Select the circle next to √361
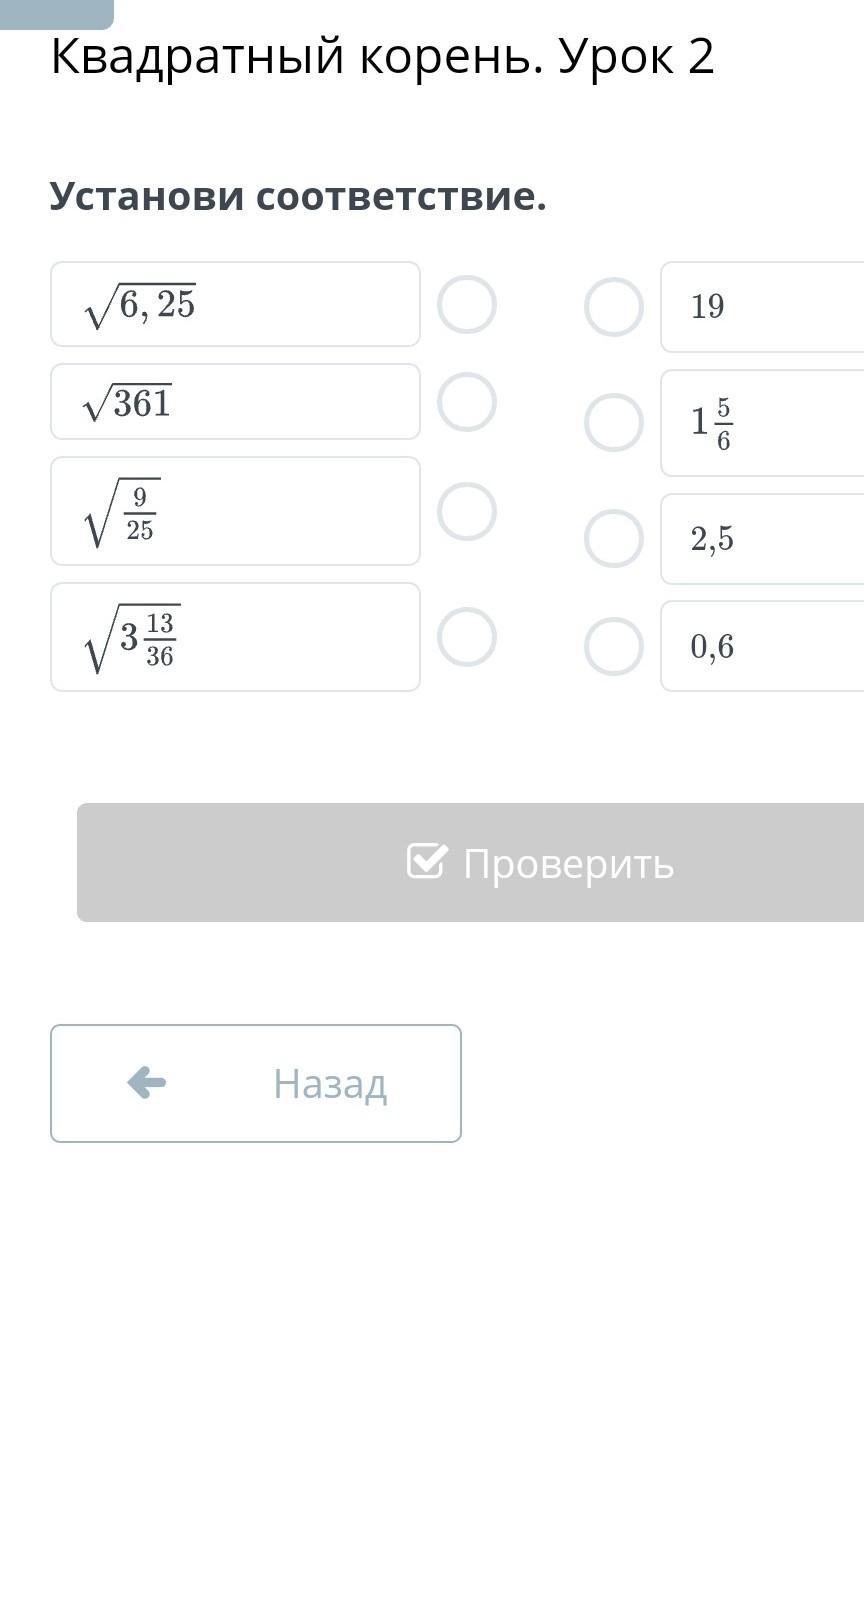The height and width of the screenshot is (1613, 864). [x=467, y=402]
